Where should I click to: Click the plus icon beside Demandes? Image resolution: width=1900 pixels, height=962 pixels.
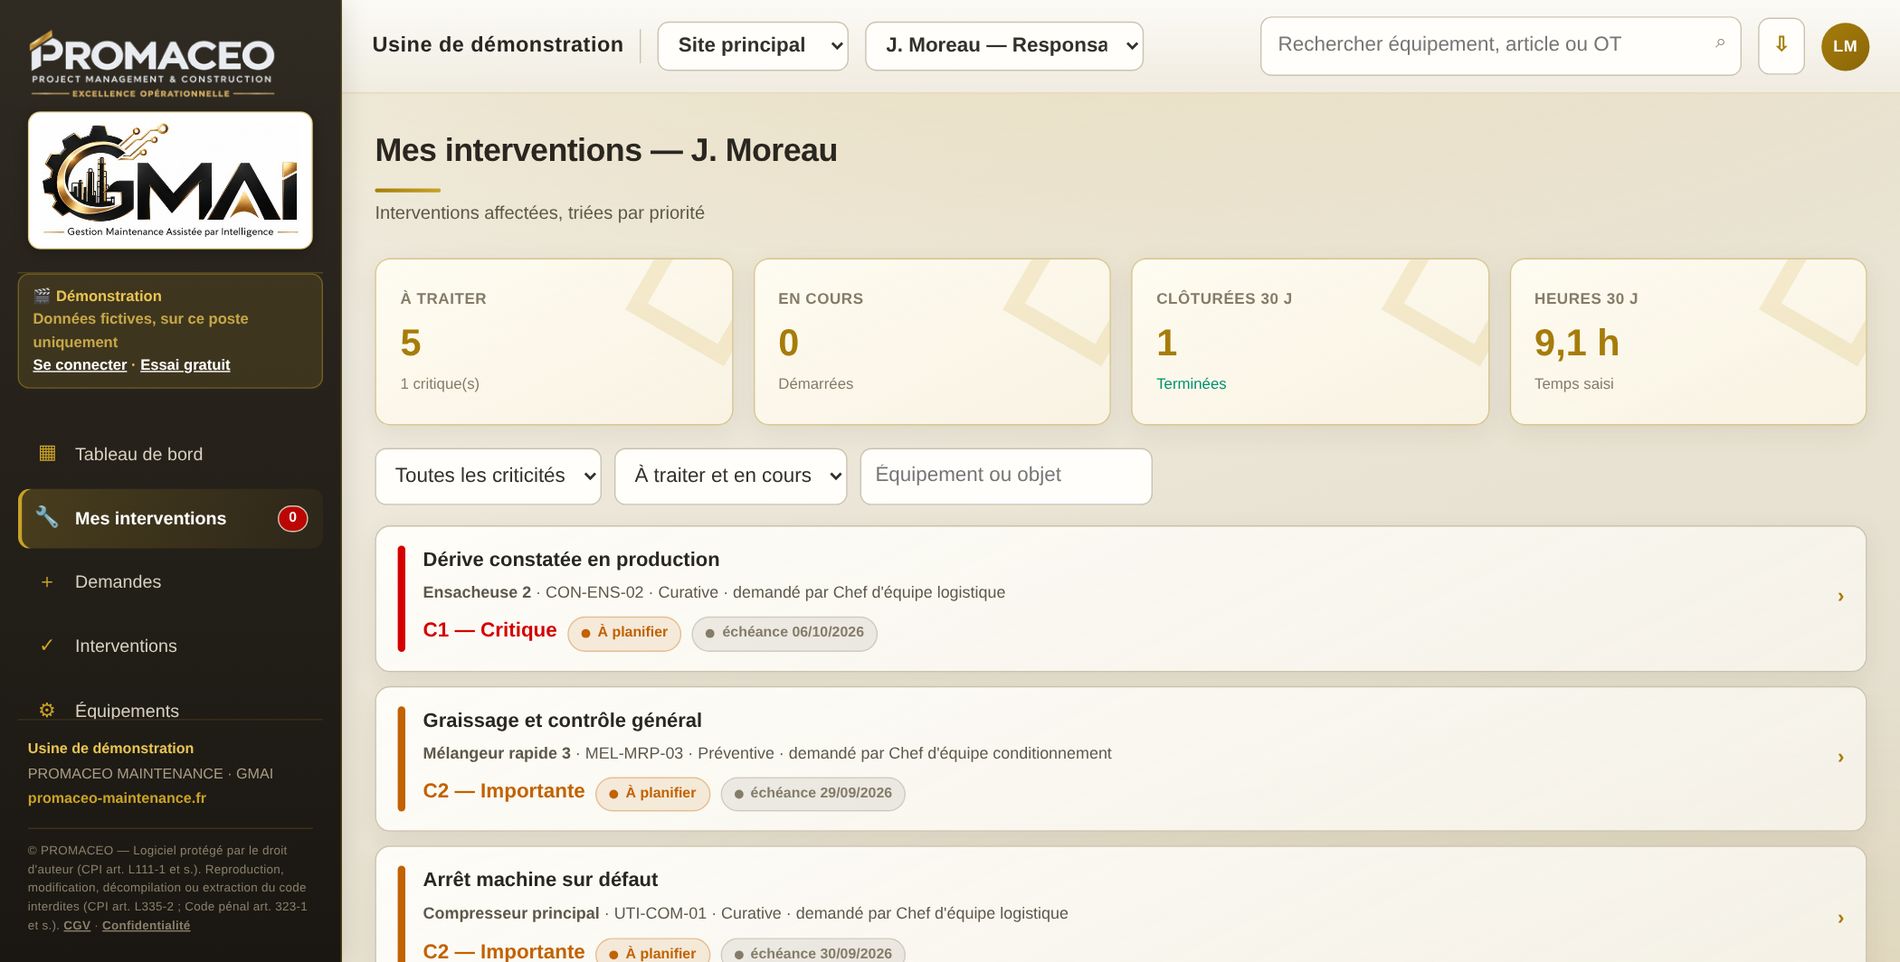pyautogui.click(x=47, y=582)
